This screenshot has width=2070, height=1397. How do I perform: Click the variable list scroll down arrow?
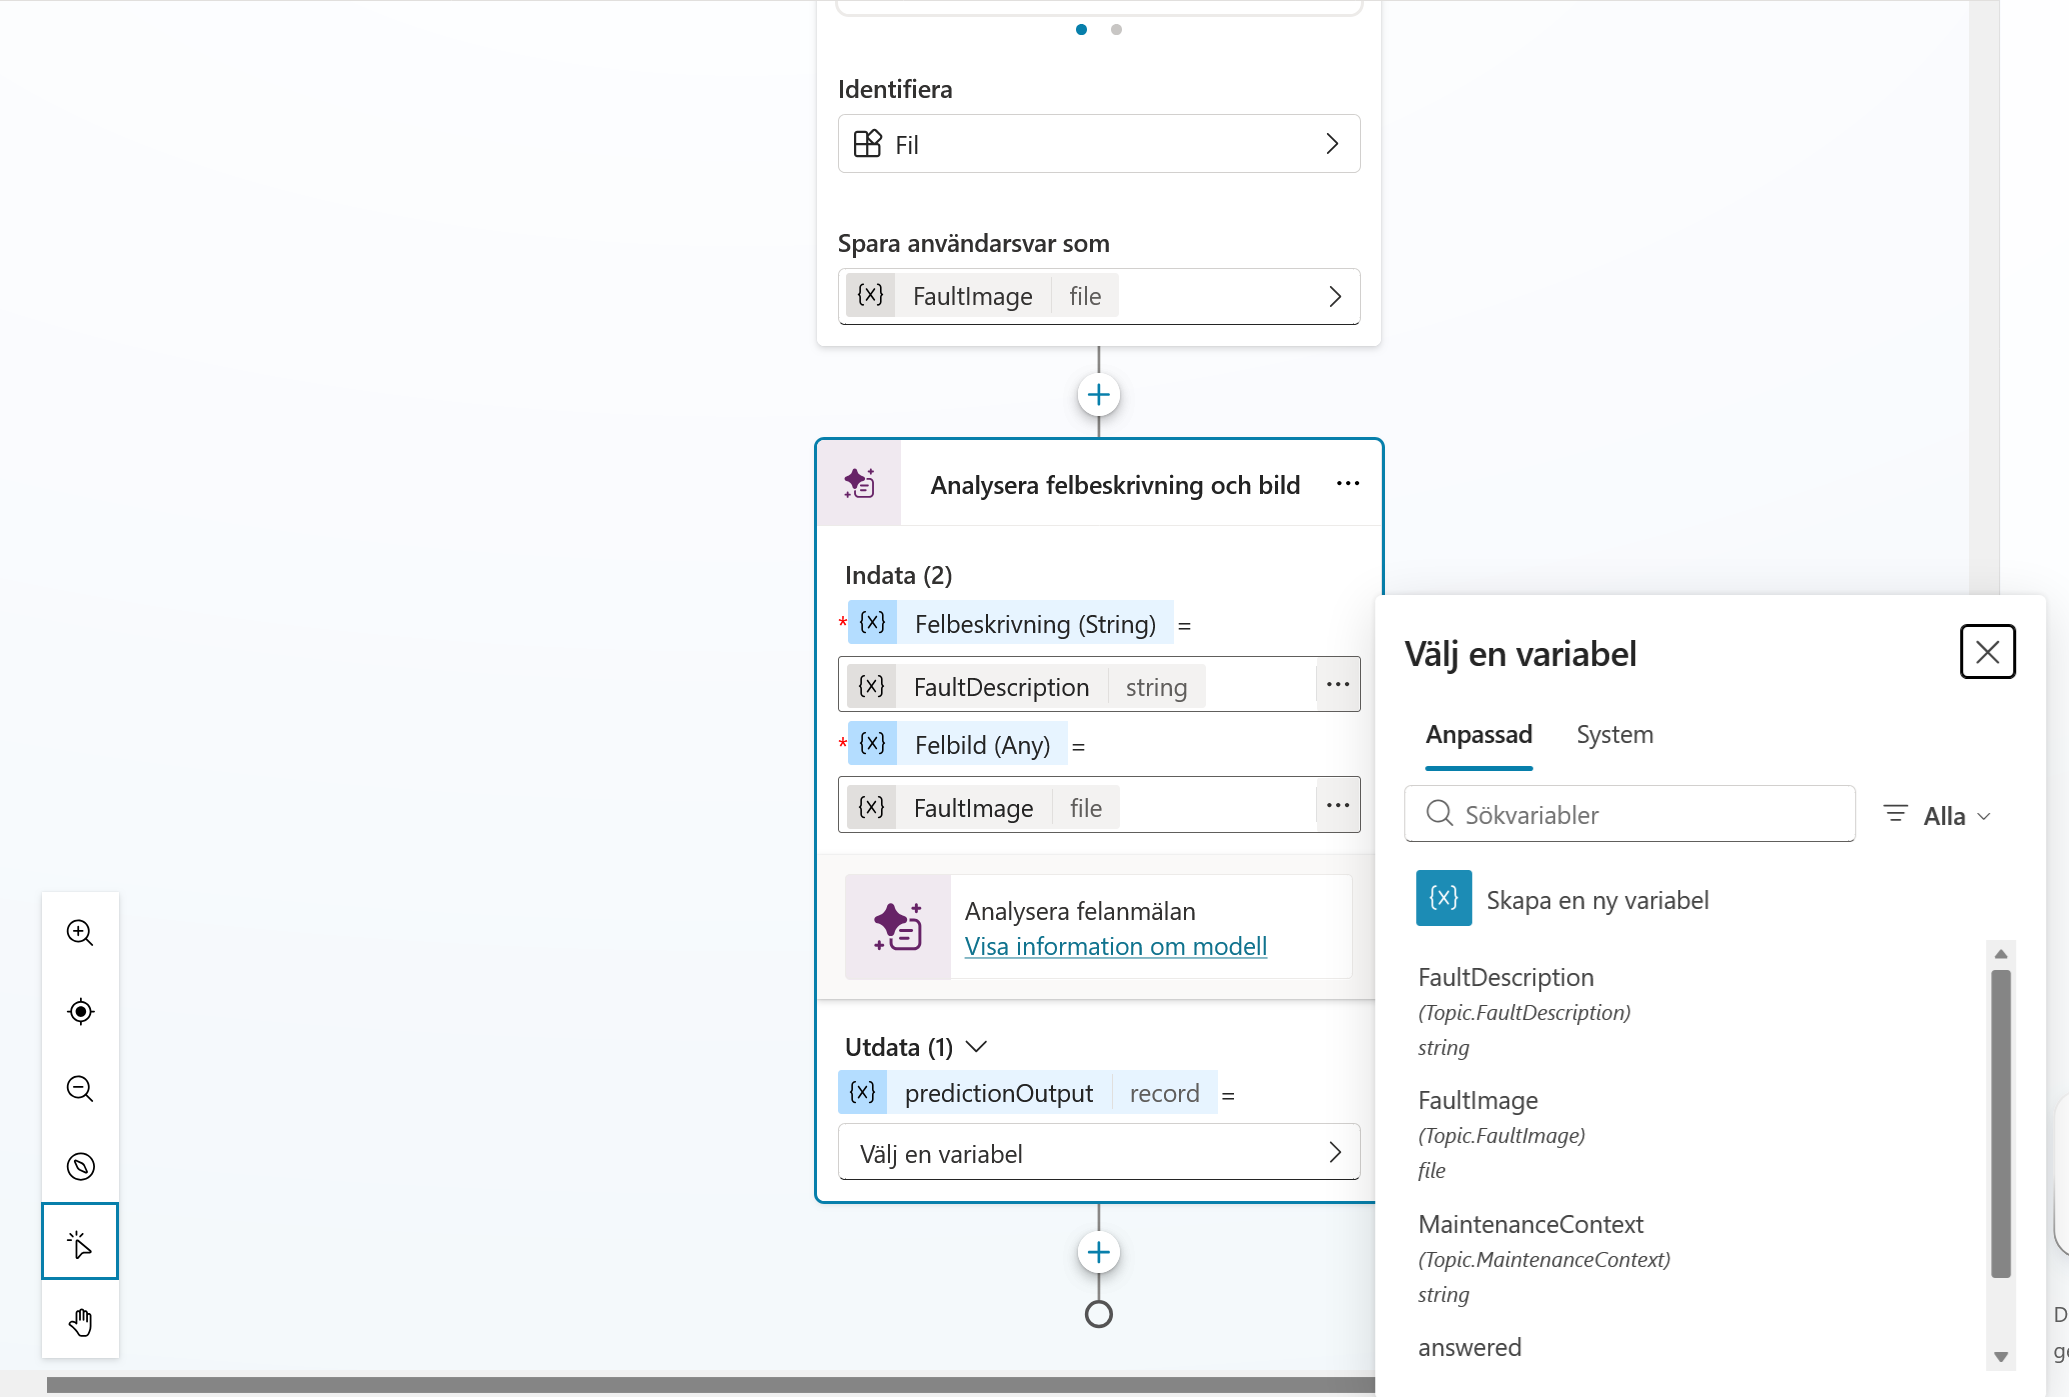[x=2000, y=1357]
